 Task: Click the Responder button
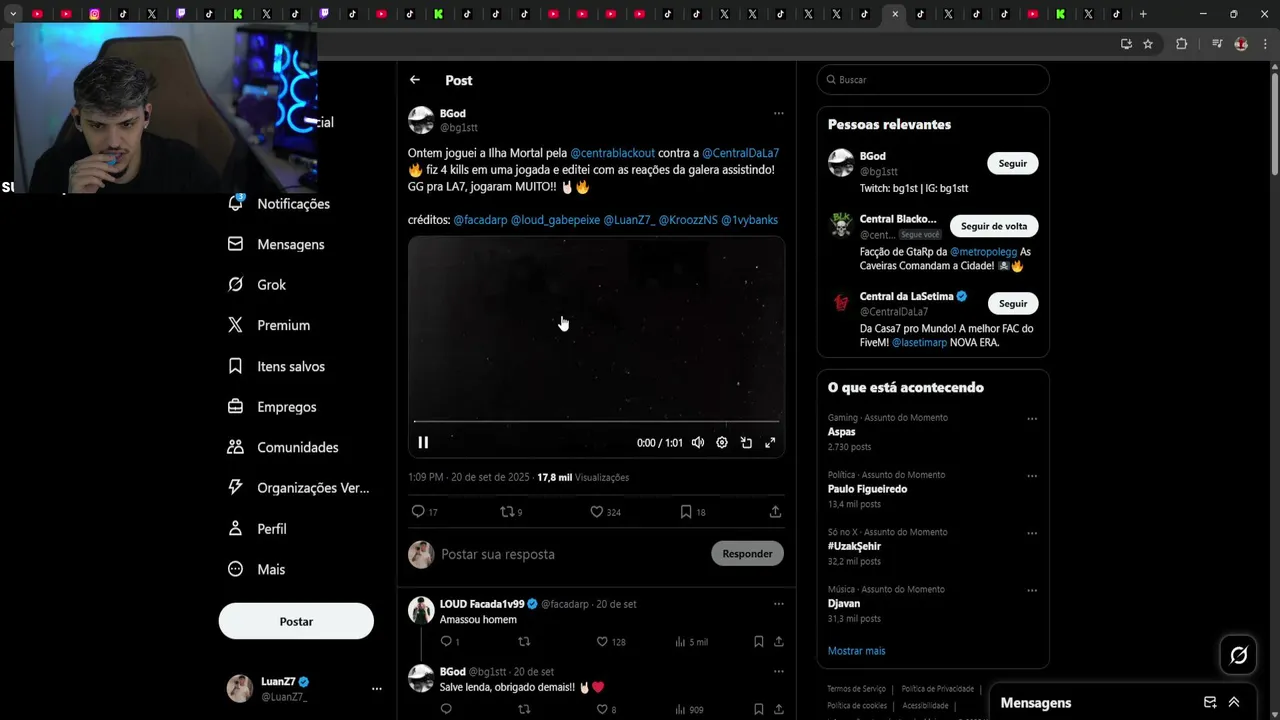click(x=747, y=554)
